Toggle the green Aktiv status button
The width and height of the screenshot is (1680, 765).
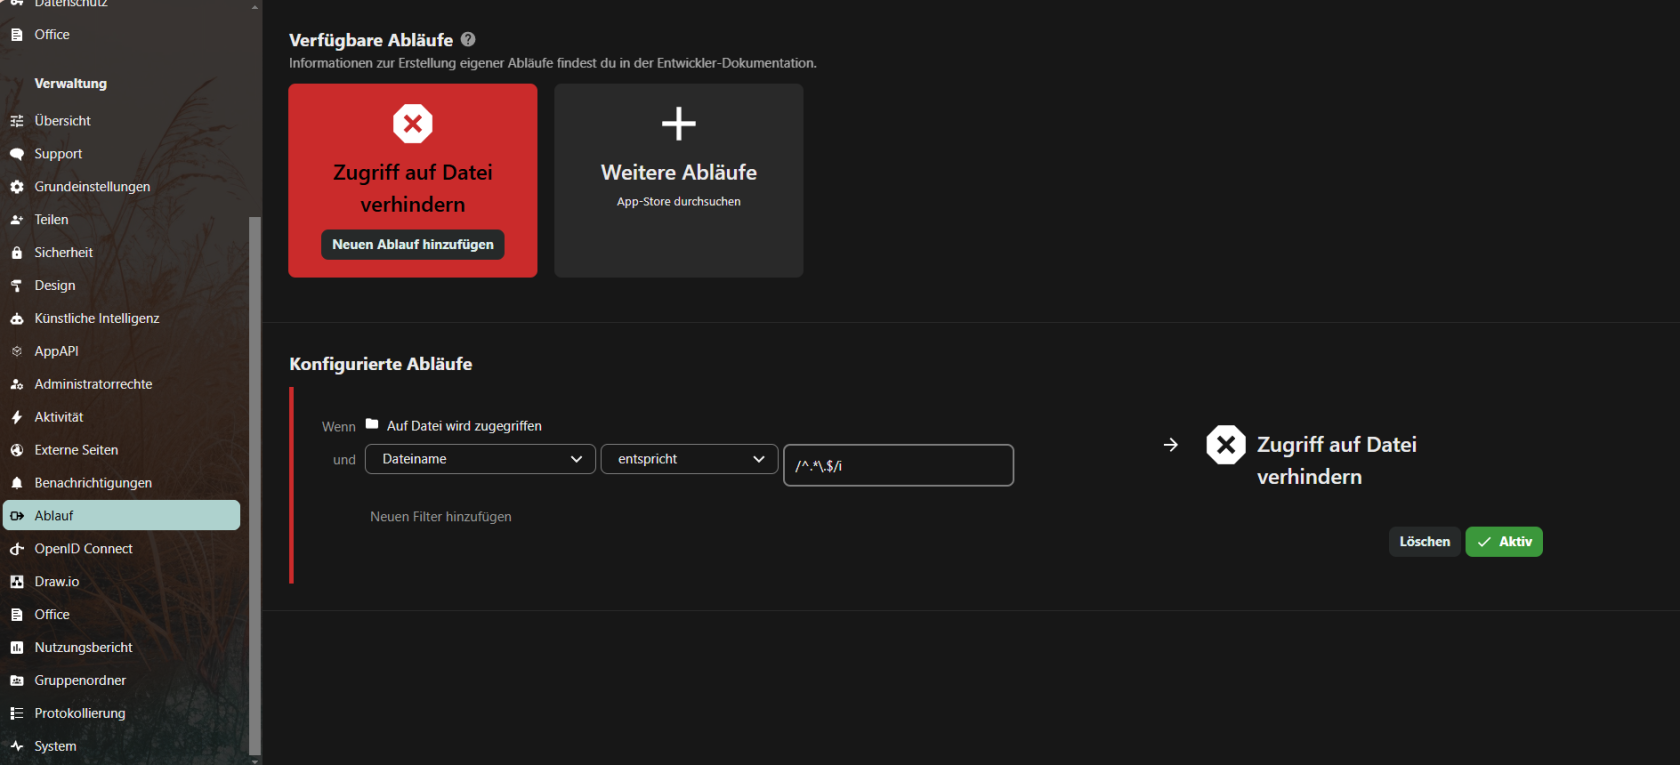1503,542
